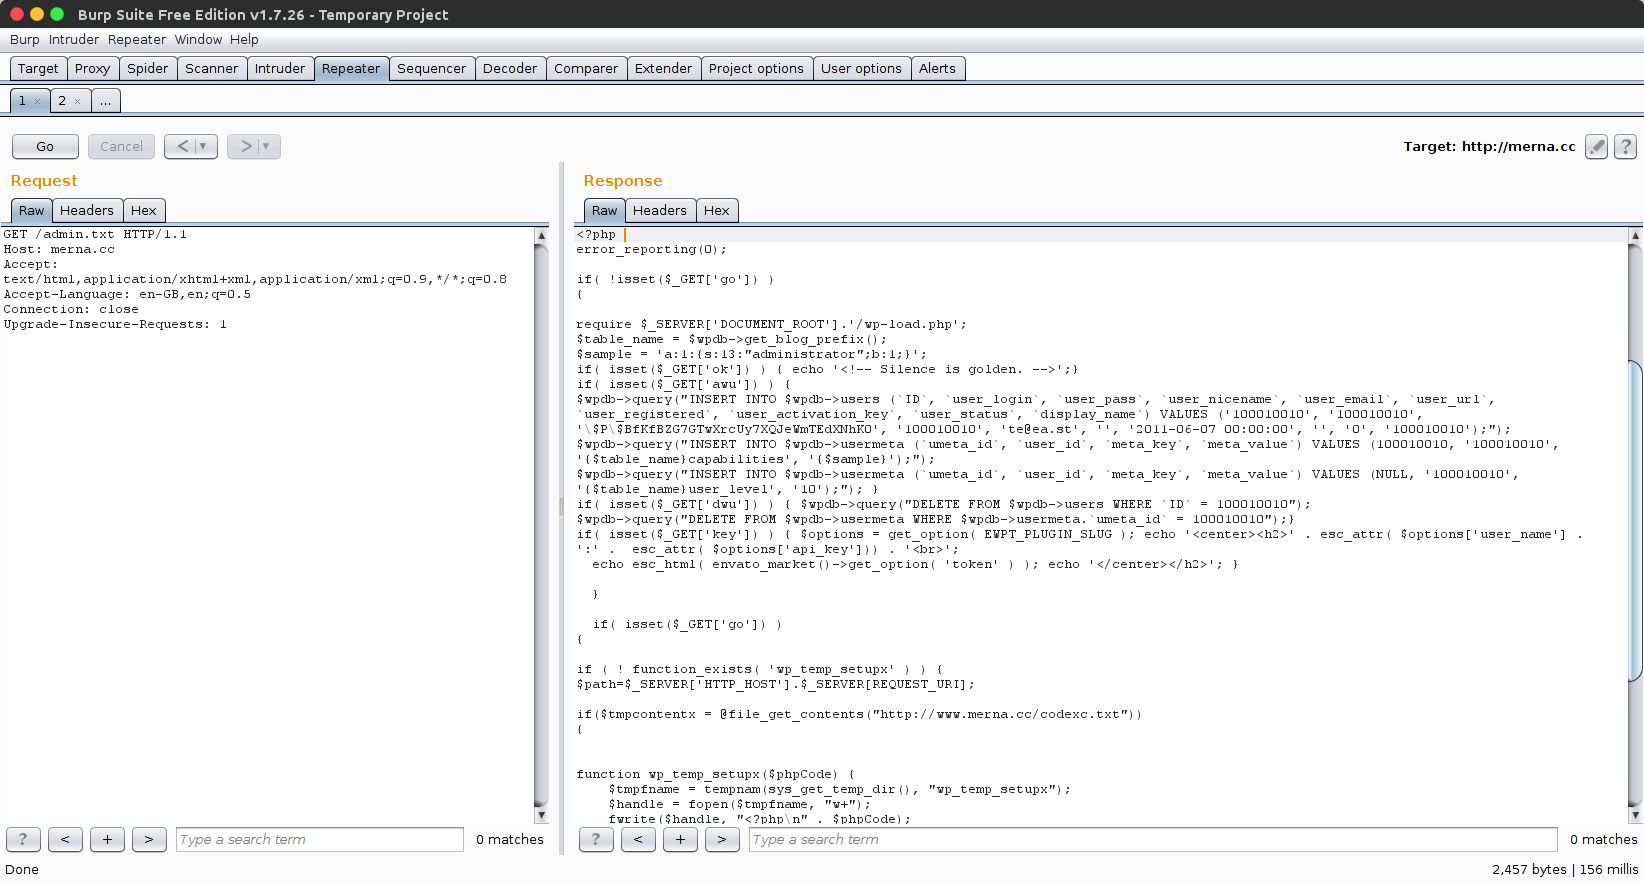Open the Intruder menu in the menu bar
This screenshot has height=883, width=1644.
tap(74, 40)
